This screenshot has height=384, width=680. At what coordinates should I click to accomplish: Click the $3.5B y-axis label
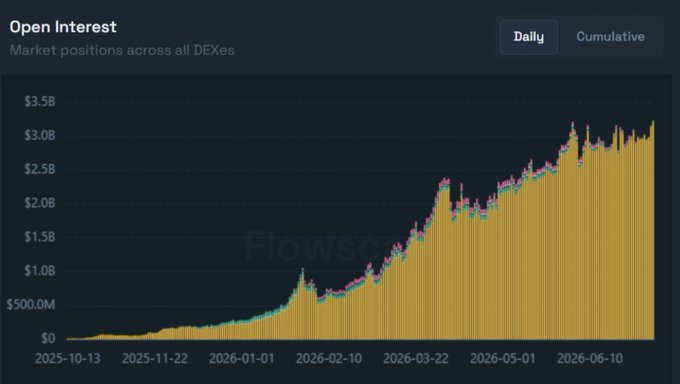tap(40, 102)
